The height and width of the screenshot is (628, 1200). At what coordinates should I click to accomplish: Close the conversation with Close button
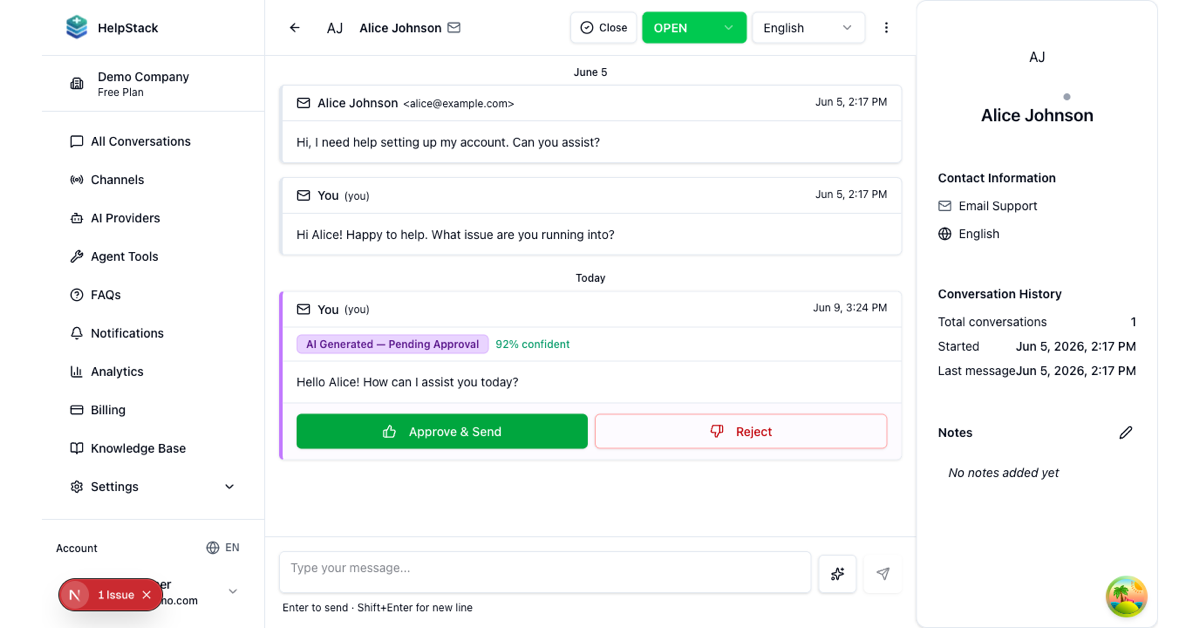(x=603, y=28)
